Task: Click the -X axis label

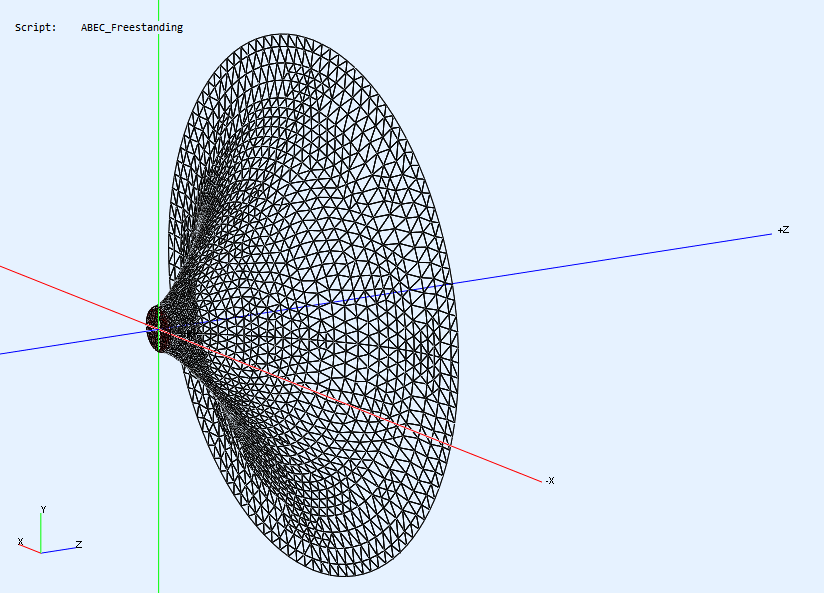Action: click(549, 480)
